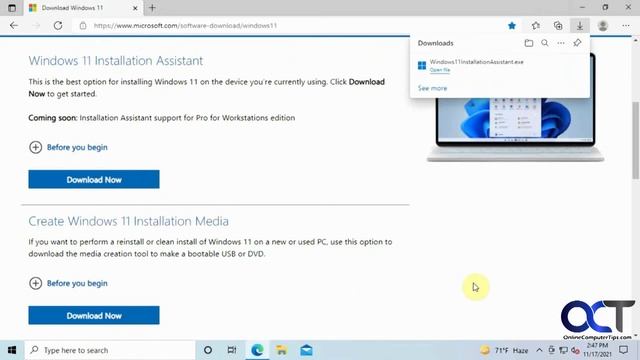View site information lock icon
This screenshot has width=640, height=360.
coord(83,25)
